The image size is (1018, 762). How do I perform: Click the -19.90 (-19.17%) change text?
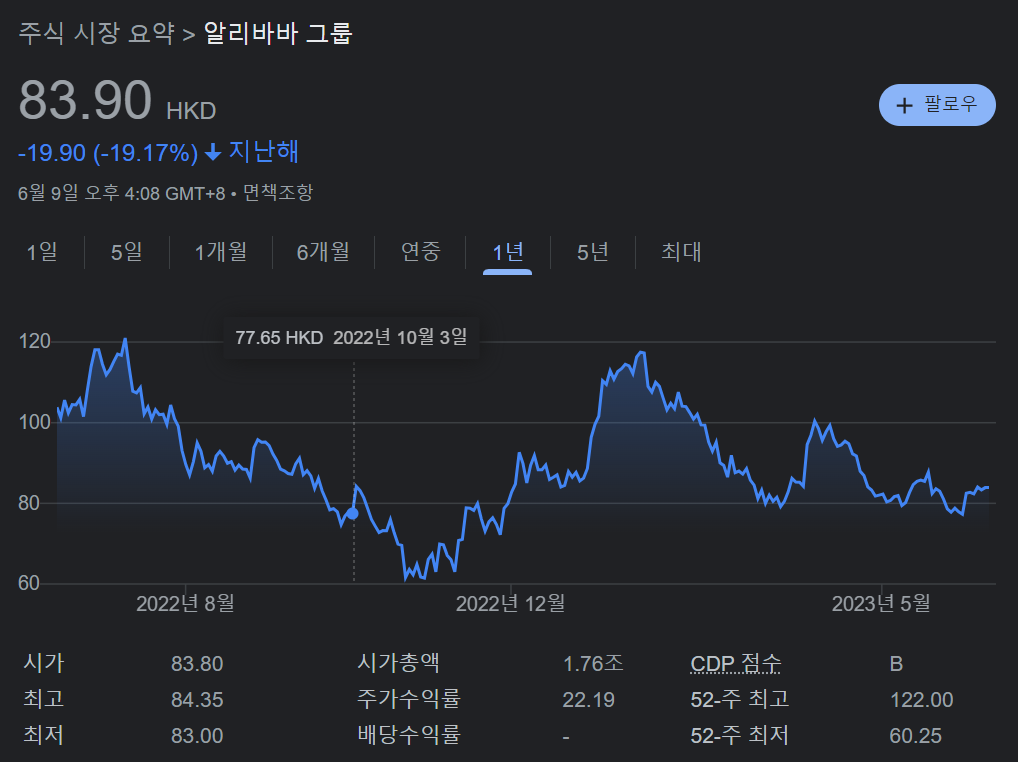pyautogui.click(x=108, y=153)
